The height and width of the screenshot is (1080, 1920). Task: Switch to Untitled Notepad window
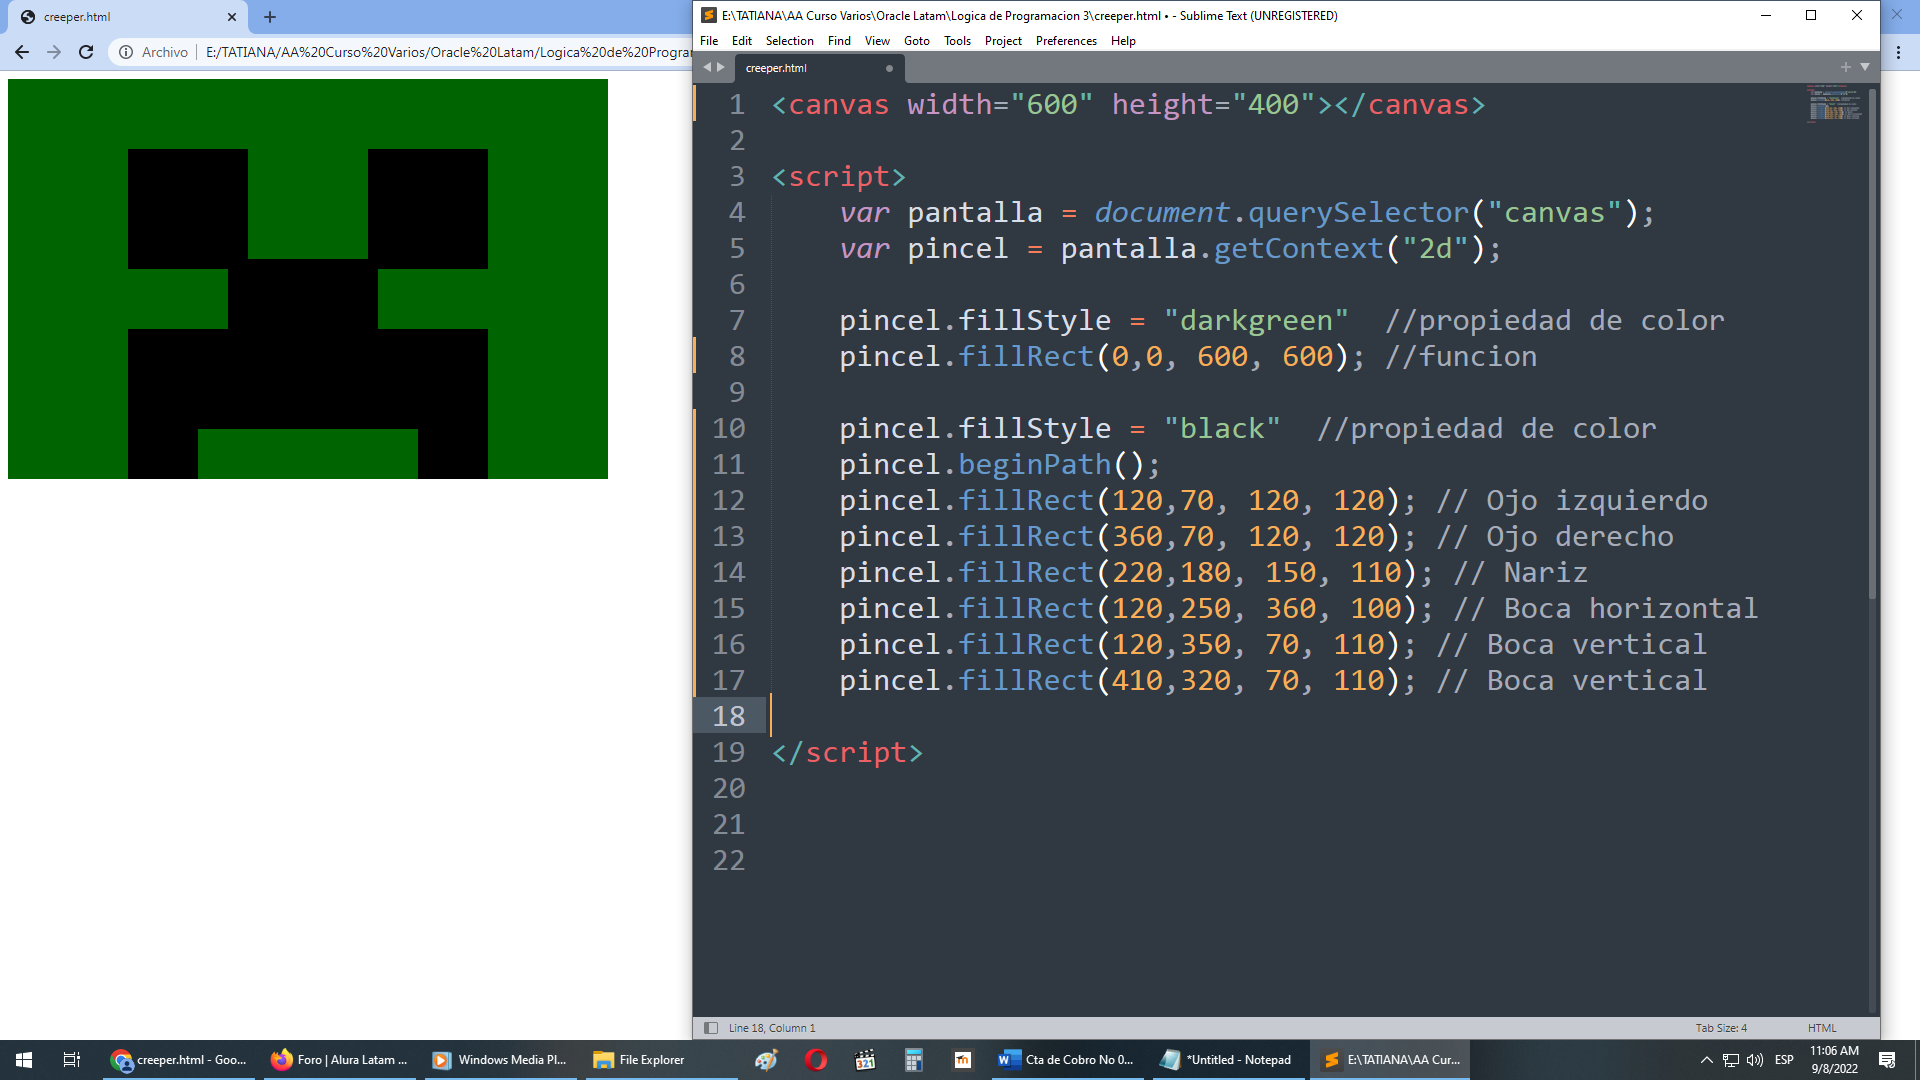(x=1227, y=1060)
